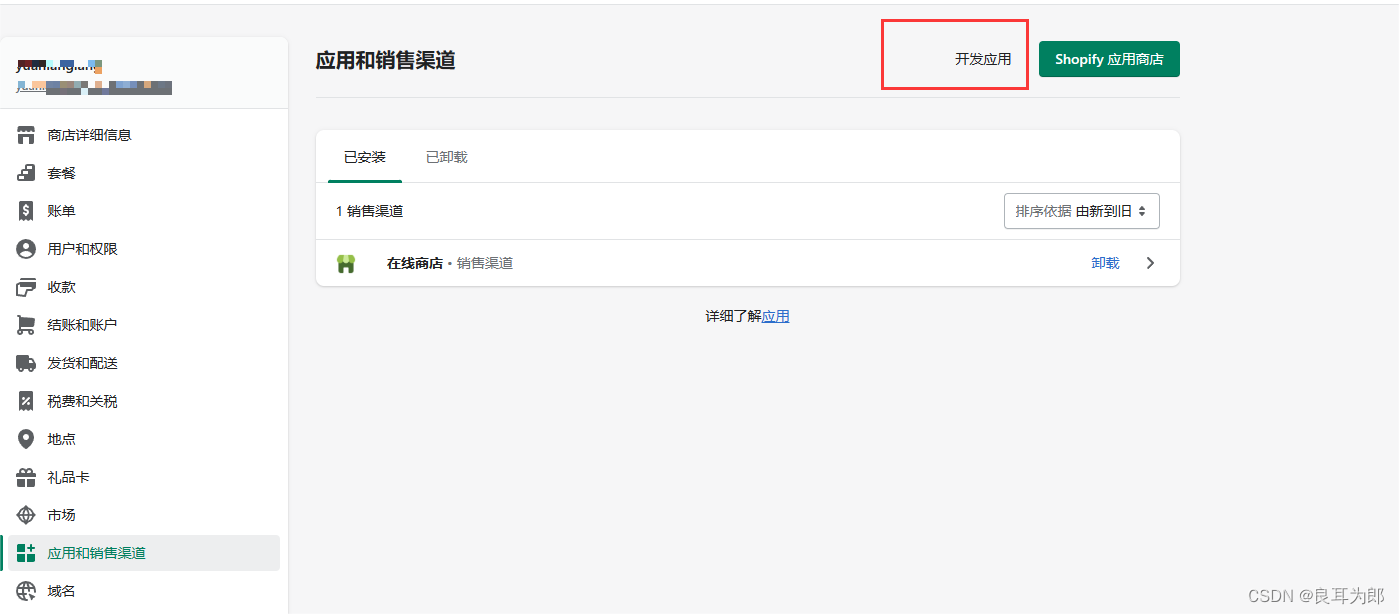This screenshot has width=1399, height=614.
Task: Click the taxes and duties percent icon
Action: pyautogui.click(x=26, y=401)
